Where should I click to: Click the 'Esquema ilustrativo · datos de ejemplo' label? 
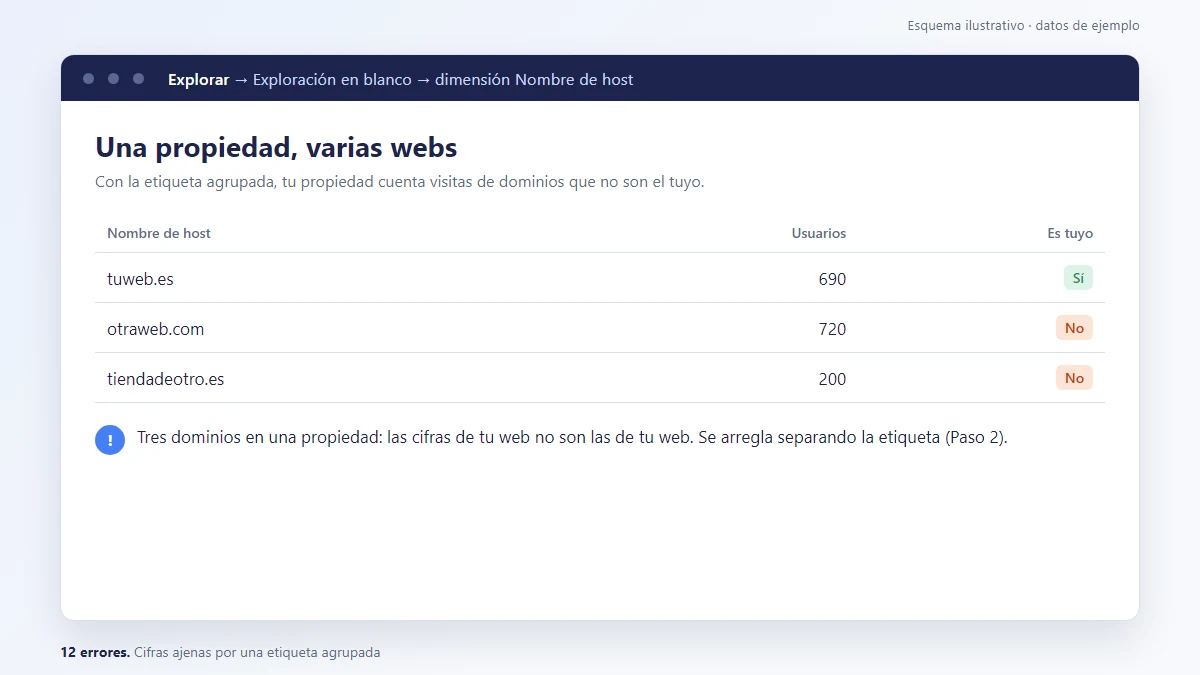(x=1023, y=26)
